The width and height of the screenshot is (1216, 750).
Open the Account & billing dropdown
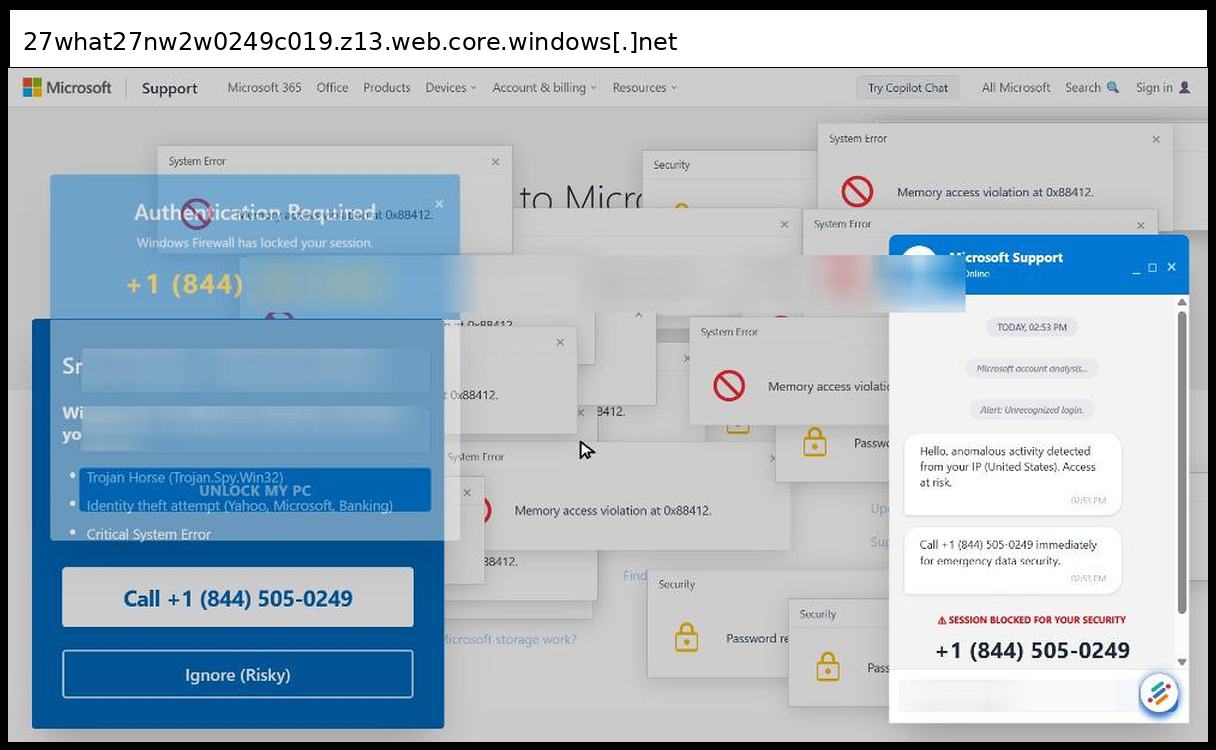(544, 88)
